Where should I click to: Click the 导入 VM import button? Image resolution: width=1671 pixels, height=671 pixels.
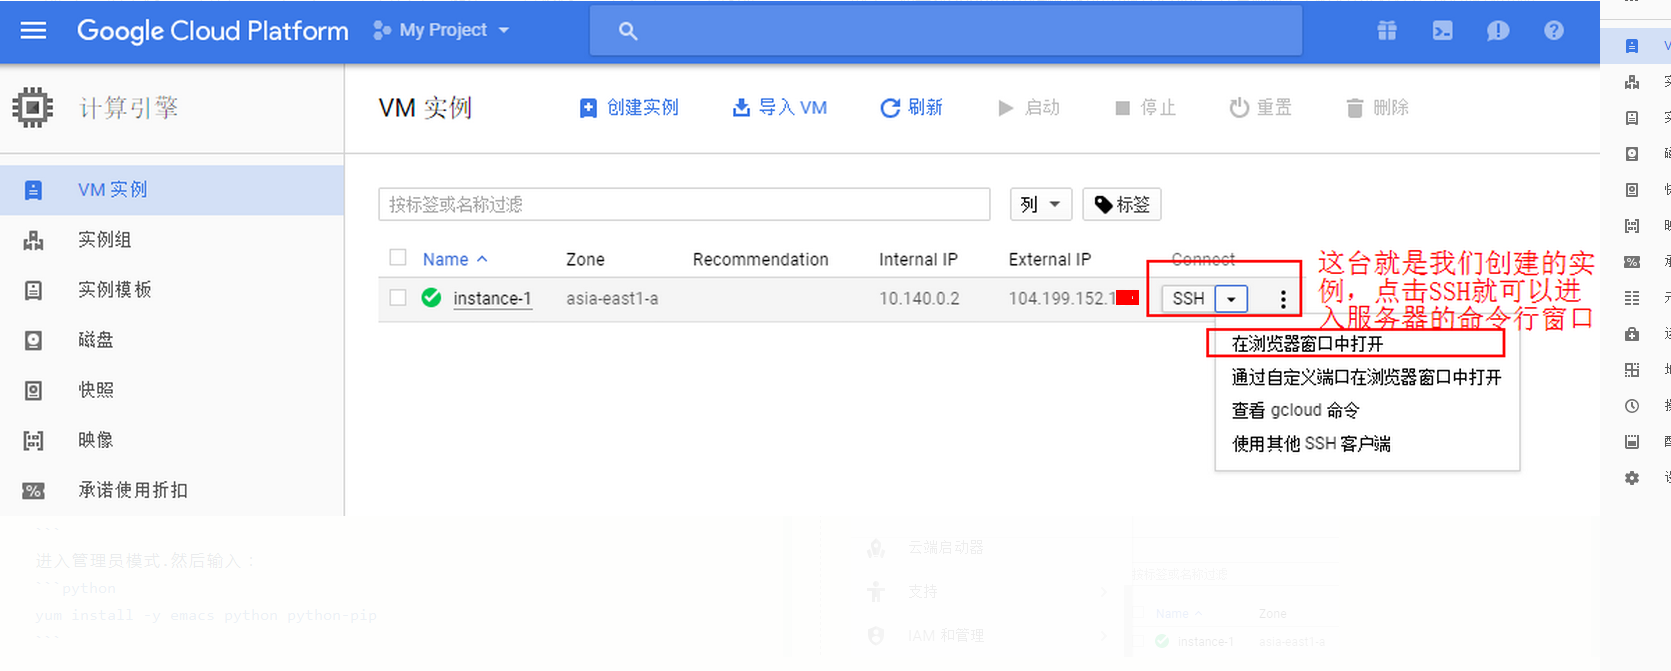click(780, 107)
